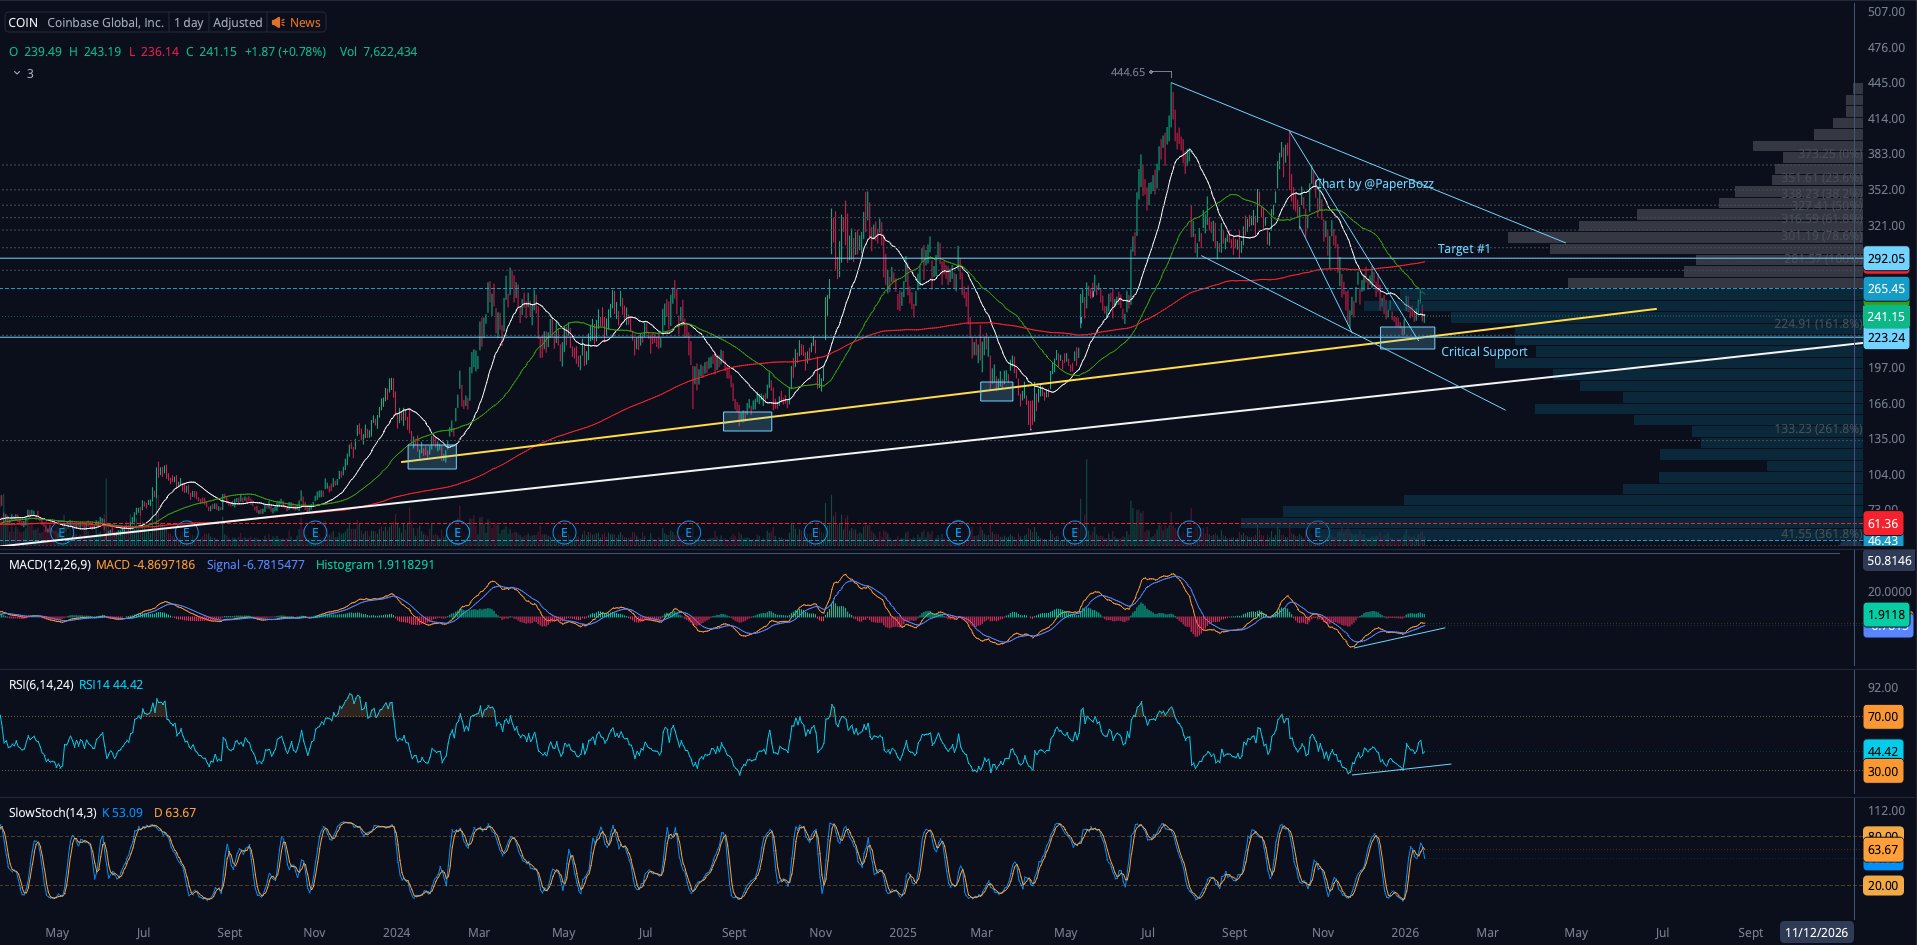Select the earnings marker at November 2024

click(815, 532)
